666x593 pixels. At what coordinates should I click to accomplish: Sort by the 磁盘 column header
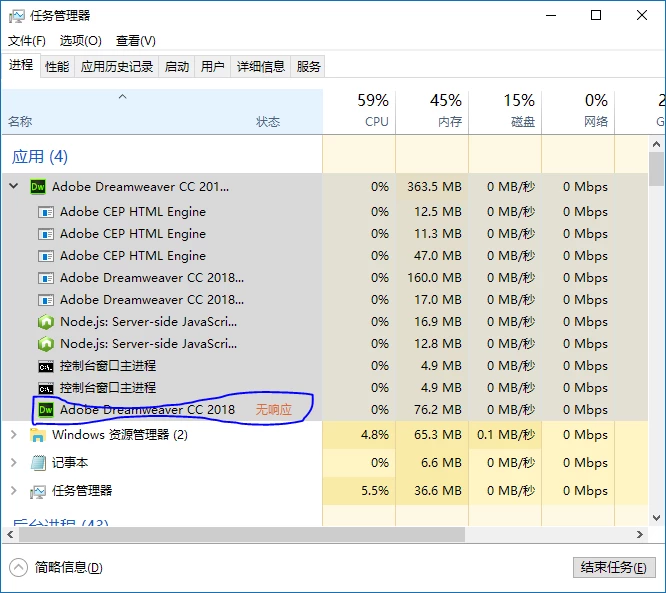pos(505,111)
